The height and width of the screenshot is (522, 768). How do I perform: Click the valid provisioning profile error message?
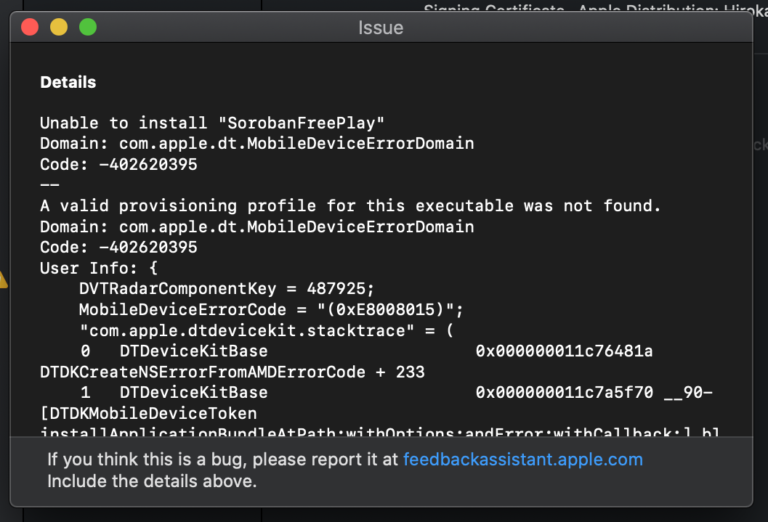click(350, 206)
